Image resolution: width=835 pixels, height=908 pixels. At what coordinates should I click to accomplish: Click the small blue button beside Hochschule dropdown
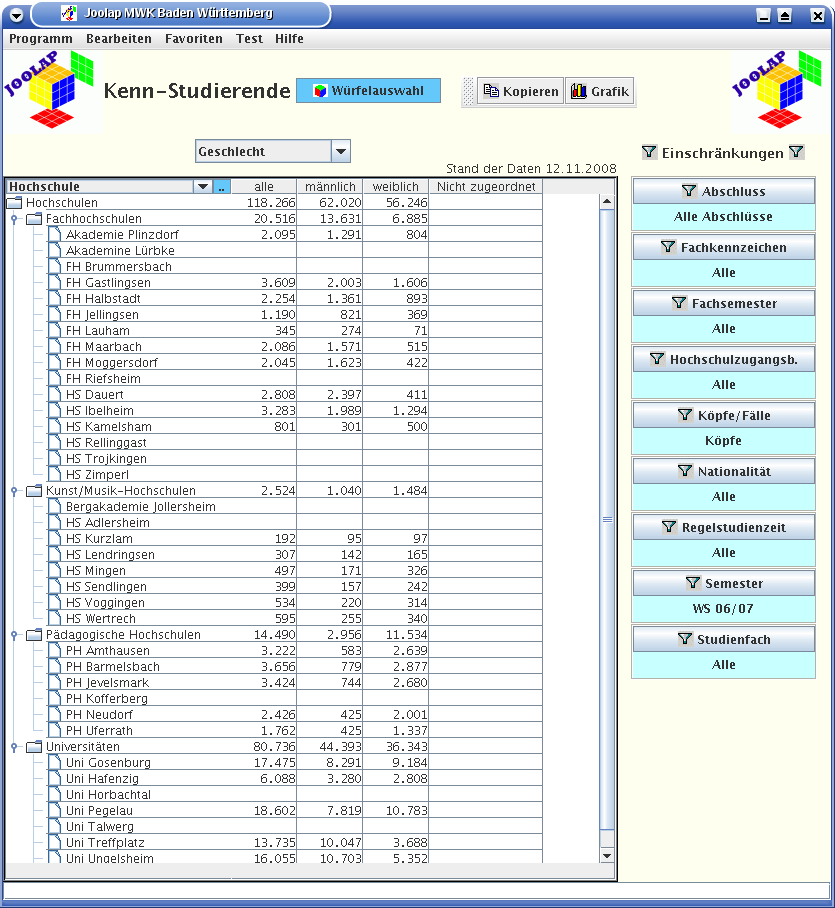tap(222, 187)
